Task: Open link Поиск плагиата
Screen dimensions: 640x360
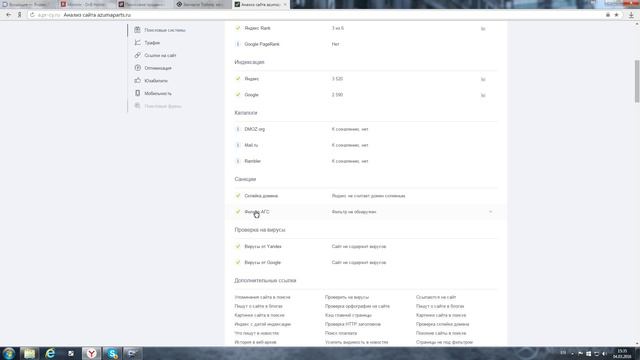Action: (x=341, y=333)
